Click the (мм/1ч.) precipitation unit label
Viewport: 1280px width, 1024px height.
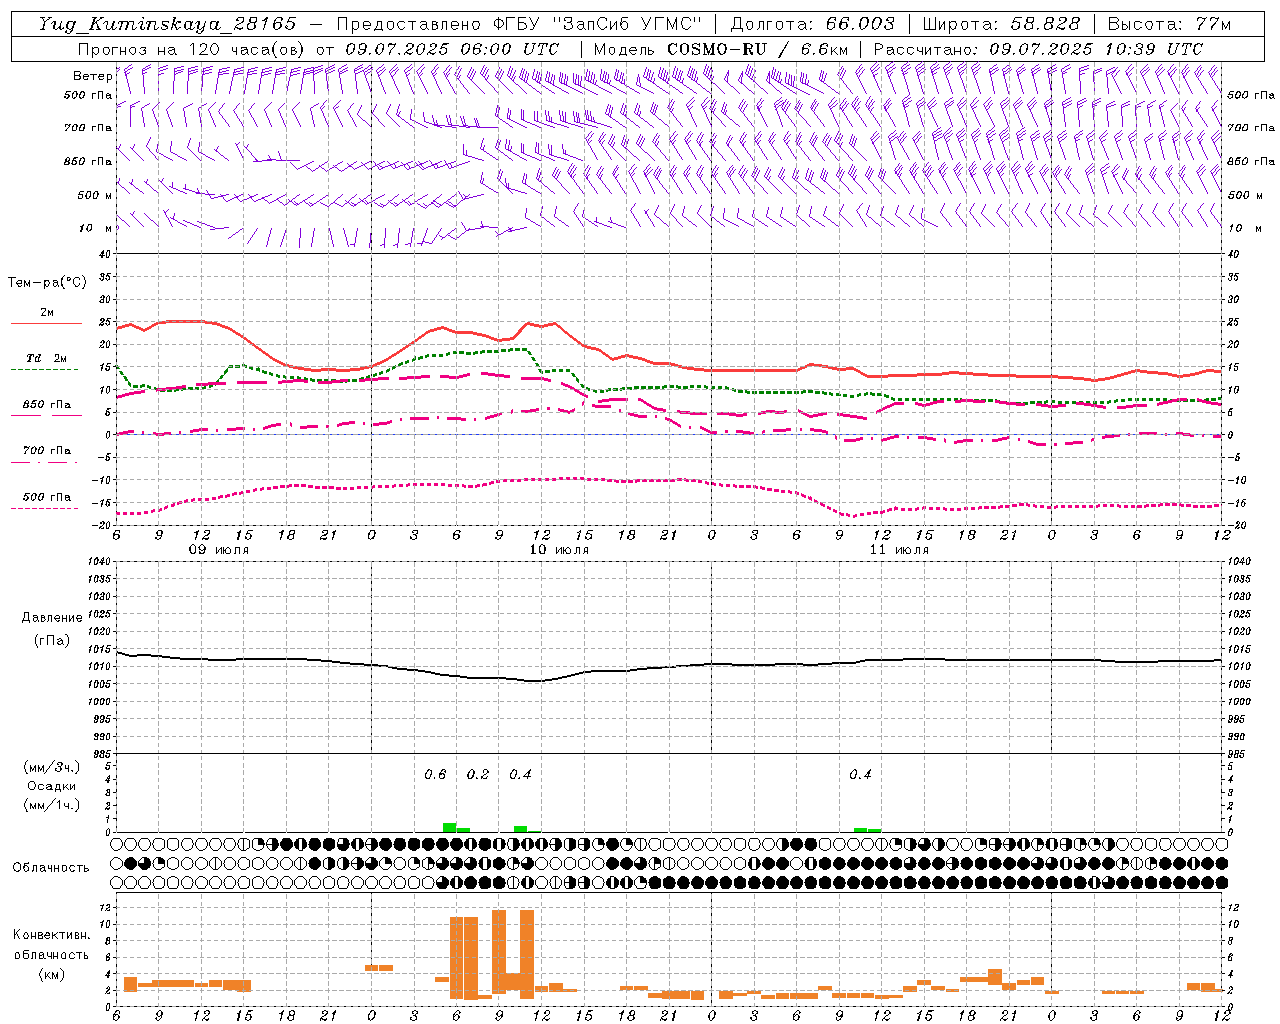(52, 805)
